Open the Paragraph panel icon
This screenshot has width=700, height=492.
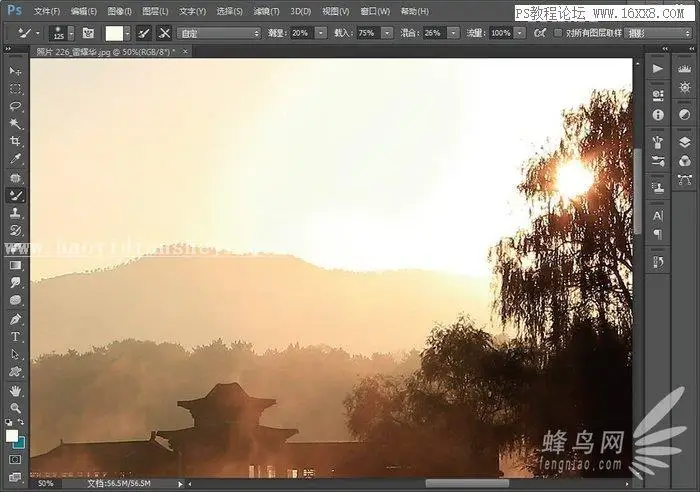tap(658, 234)
